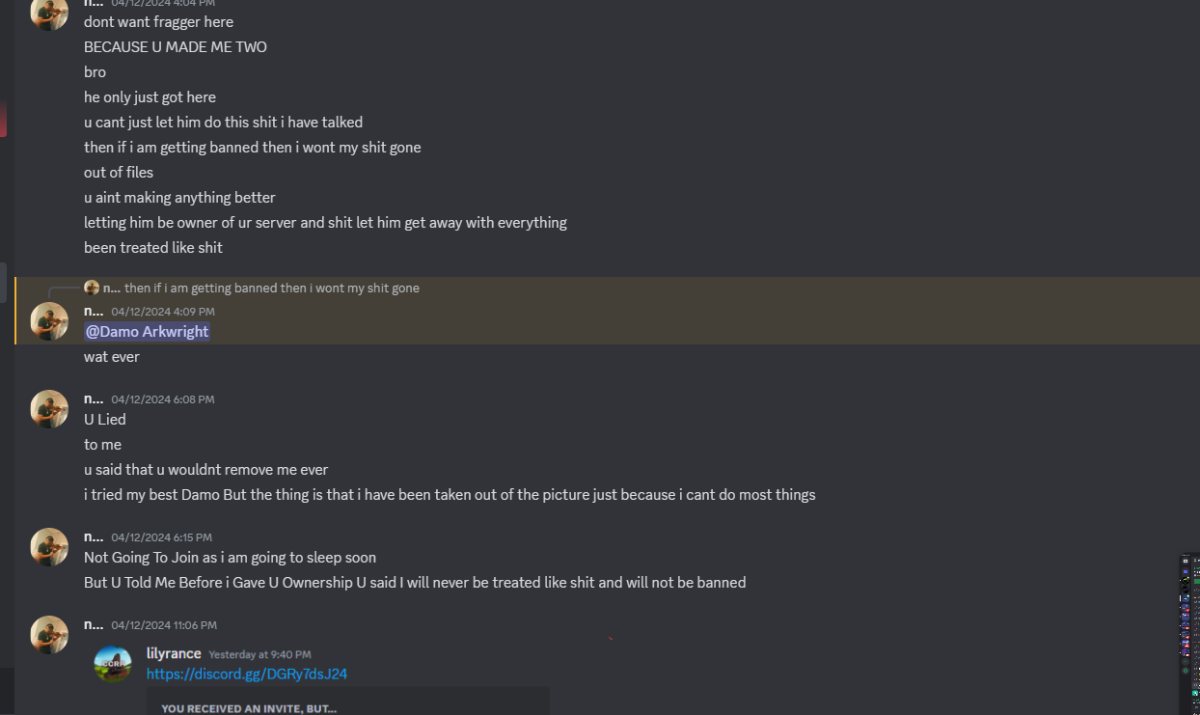Click the lilyrance username

pyautogui.click(x=174, y=654)
